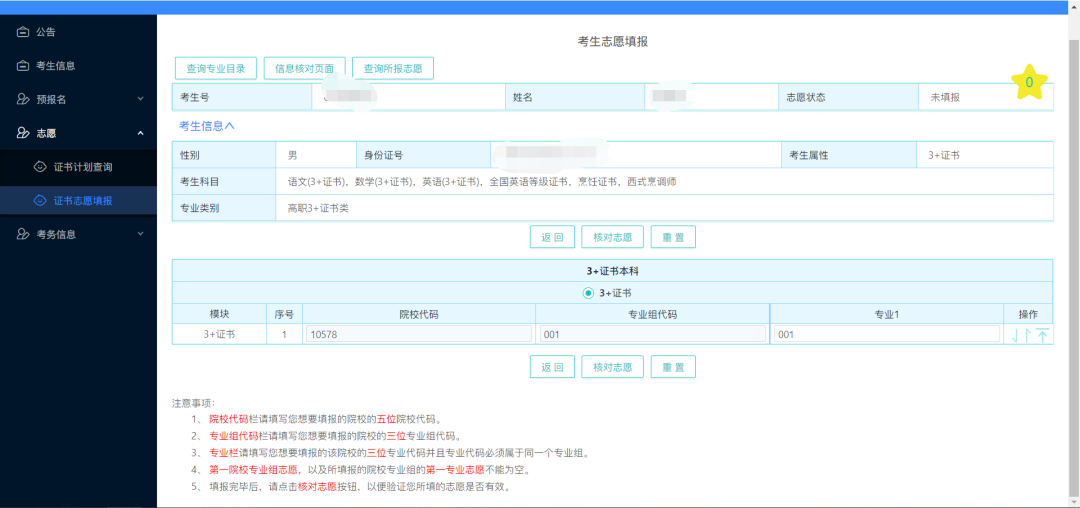Click upper 返回 button above table
This screenshot has height=508, width=1080.
[552, 237]
